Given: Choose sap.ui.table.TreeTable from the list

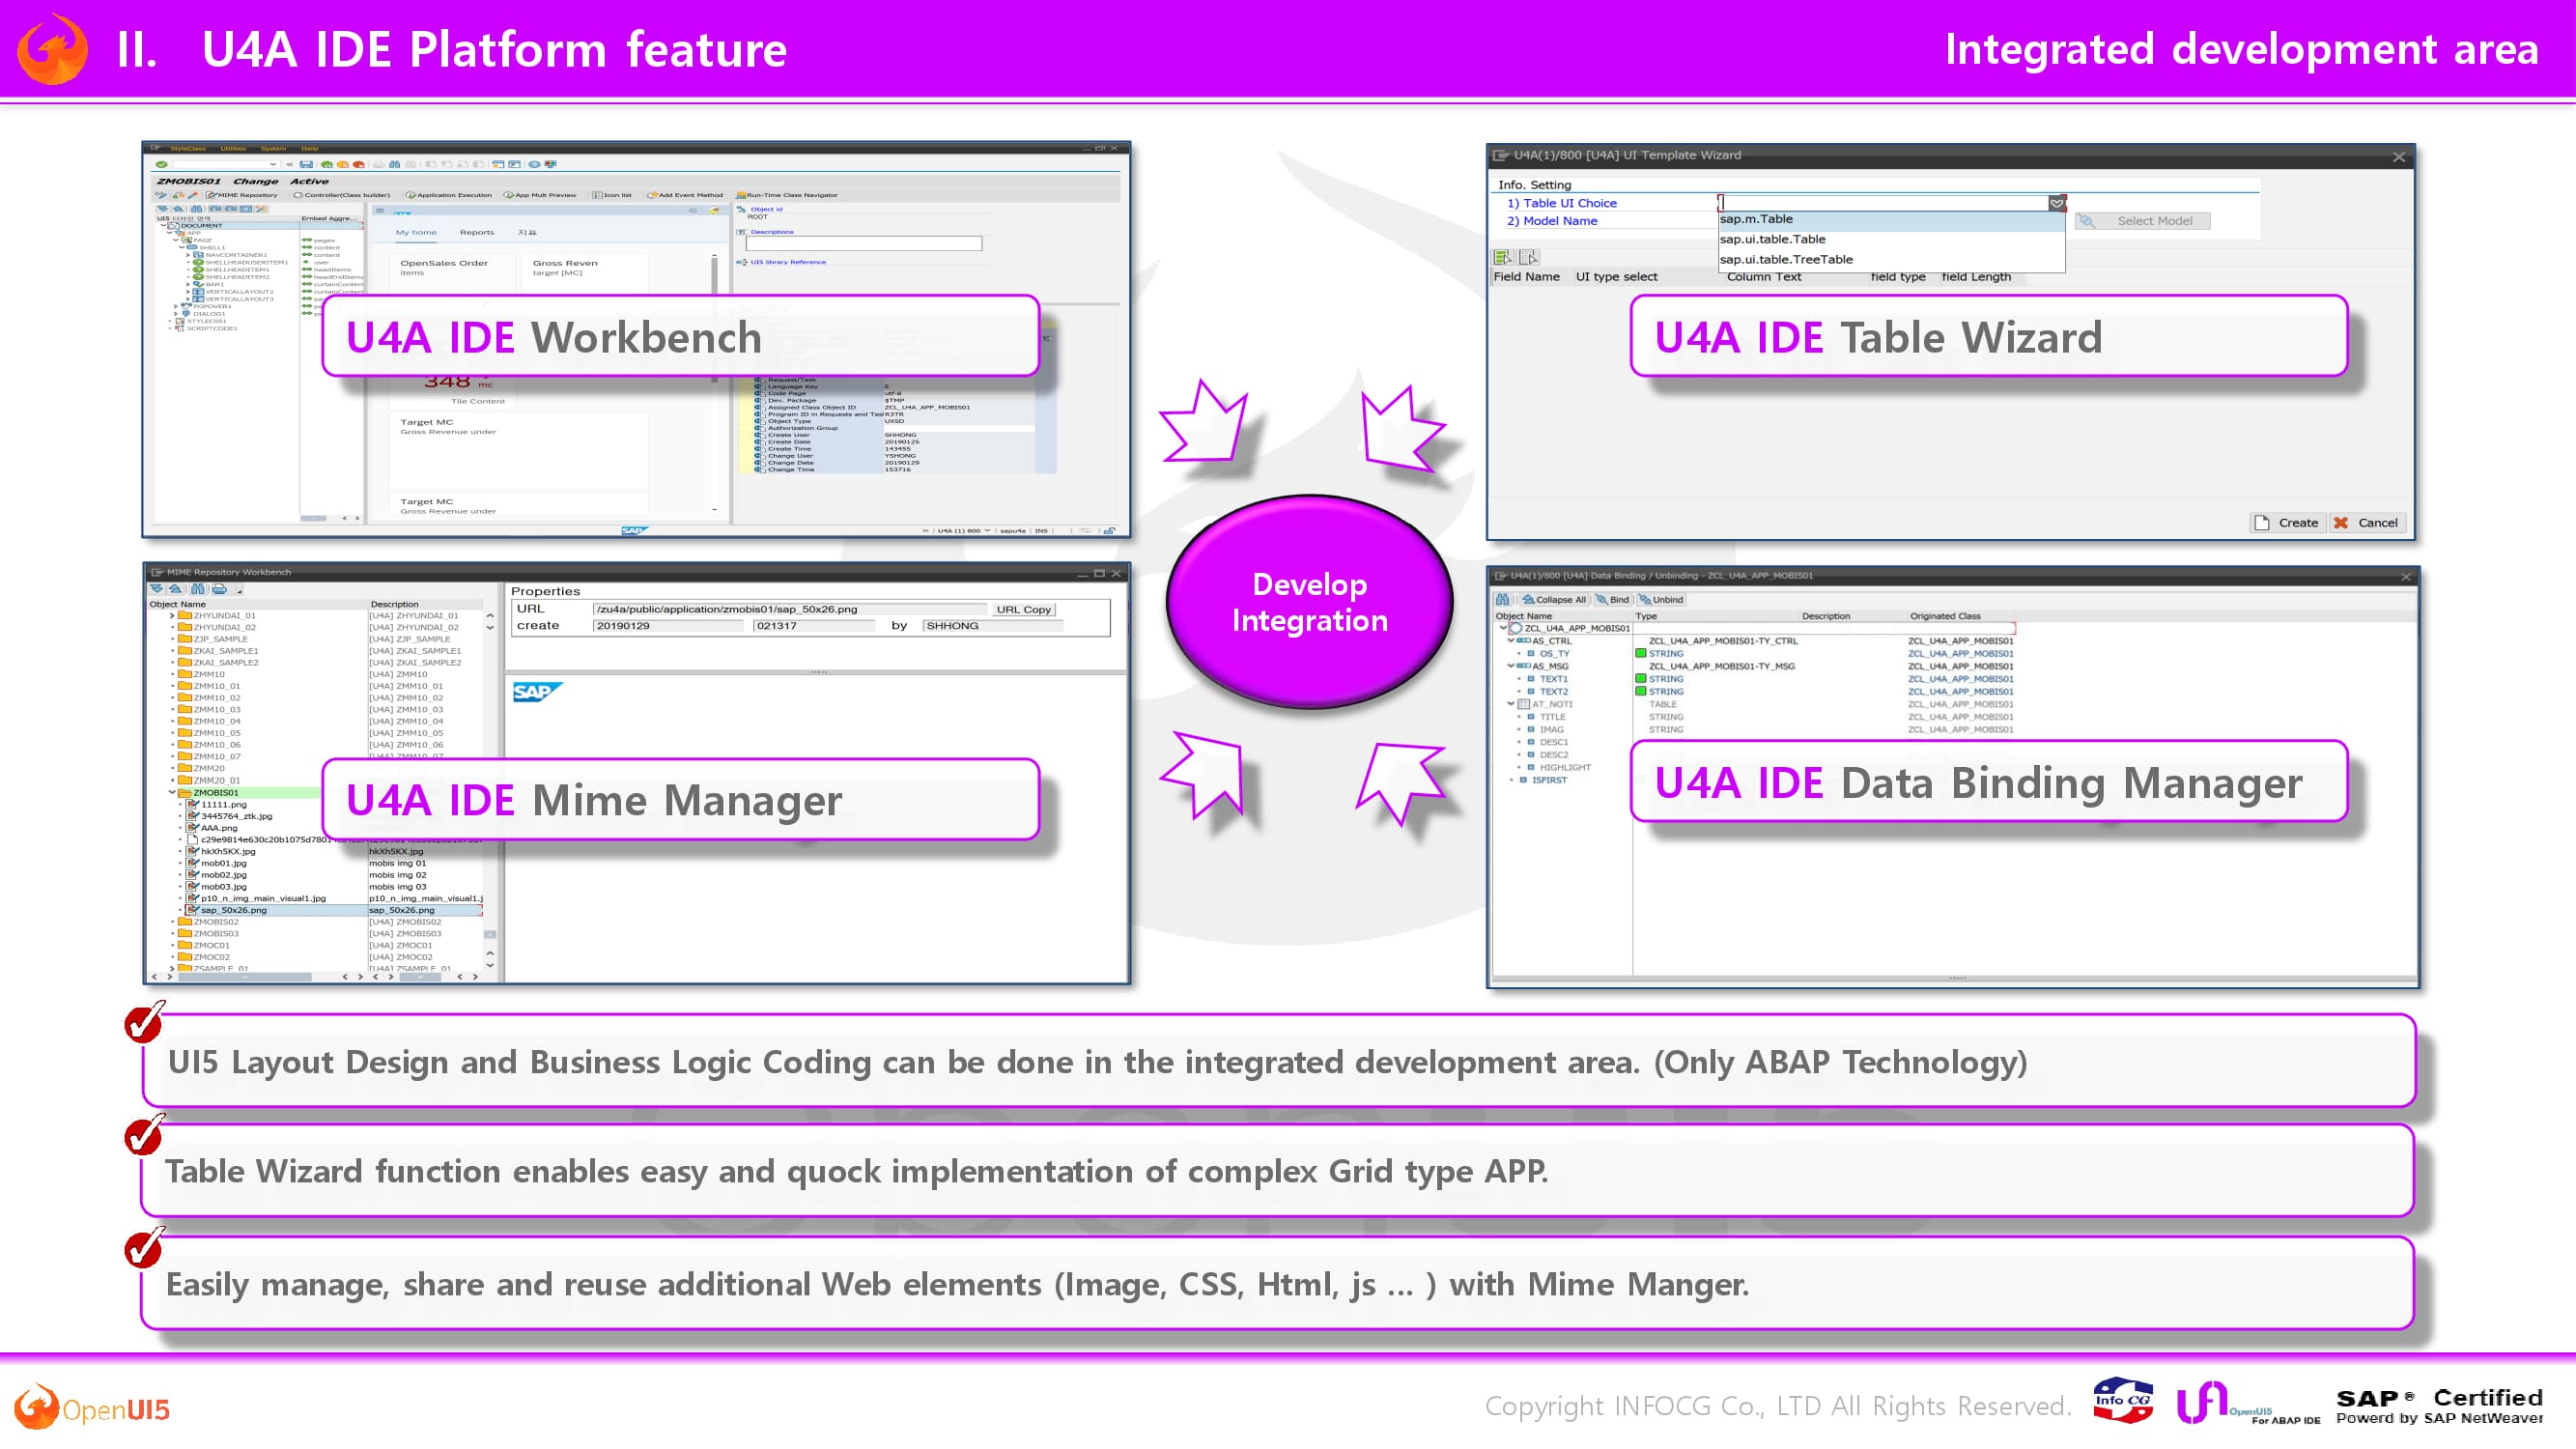Looking at the screenshot, I should [x=1786, y=259].
